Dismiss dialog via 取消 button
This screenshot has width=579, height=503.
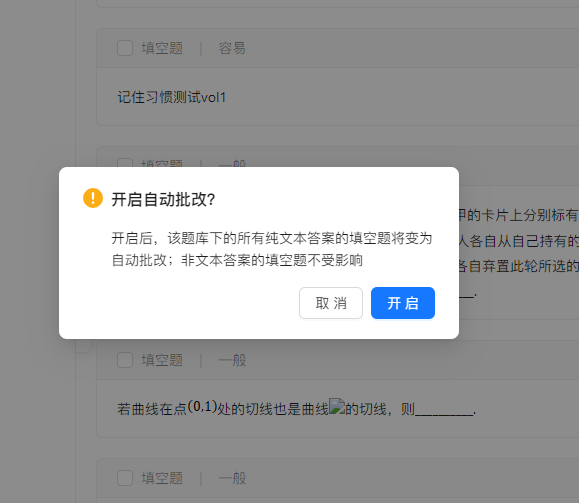pyautogui.click(x=331, y=303)
